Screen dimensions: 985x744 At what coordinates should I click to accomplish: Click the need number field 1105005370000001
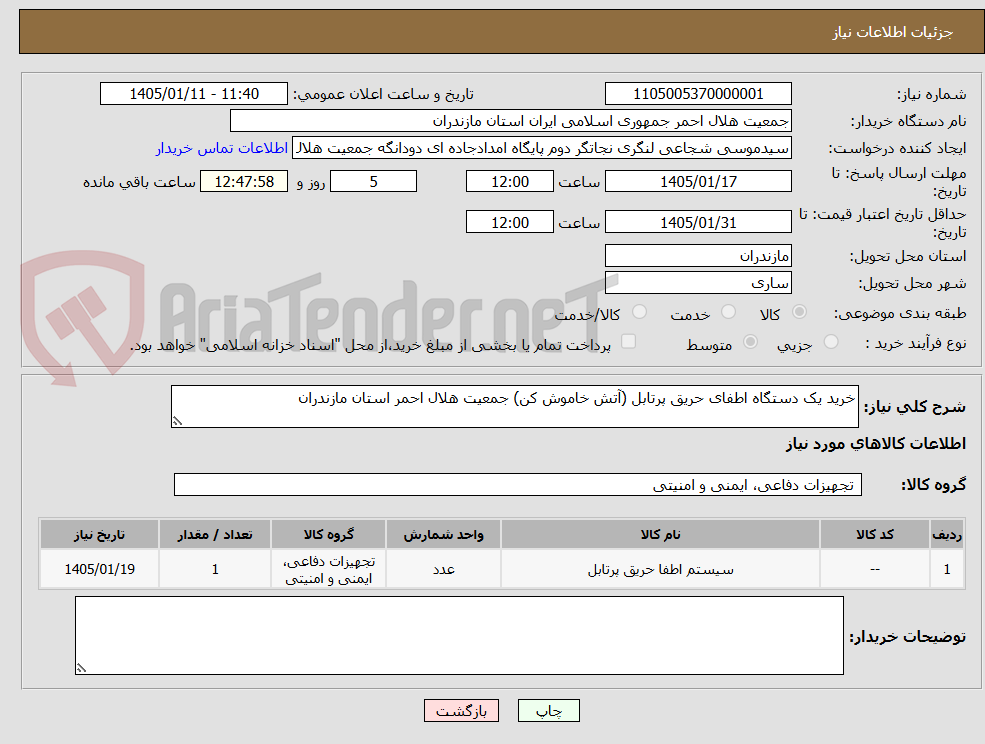click(x=698, y=94)
